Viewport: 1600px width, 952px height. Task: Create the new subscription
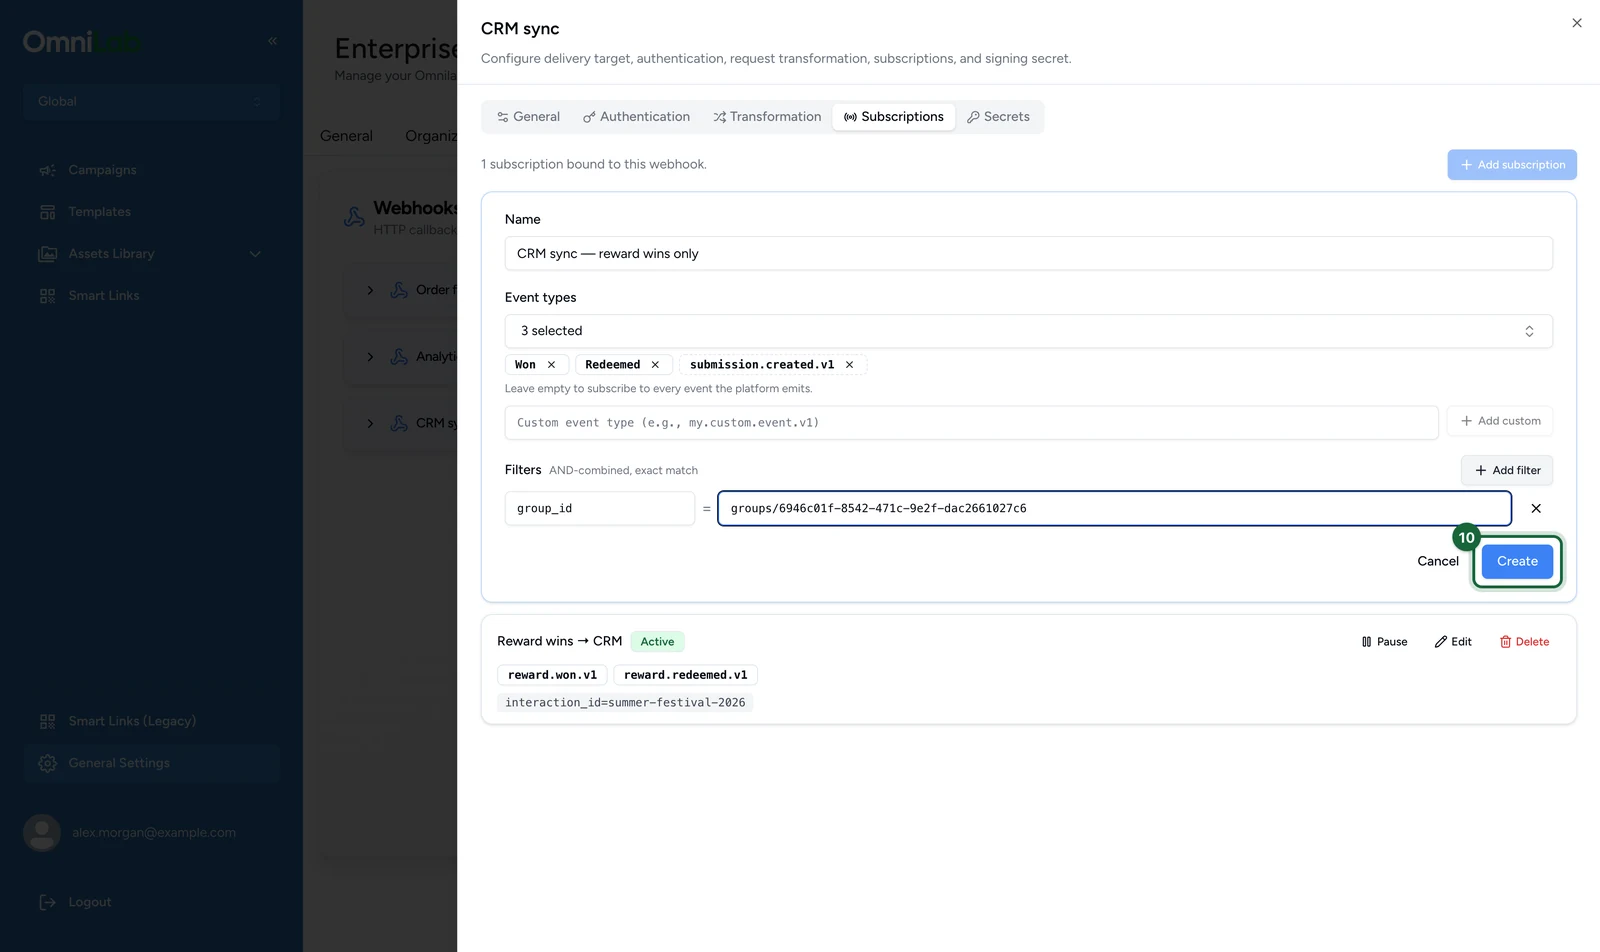[x=1517, y=561]
